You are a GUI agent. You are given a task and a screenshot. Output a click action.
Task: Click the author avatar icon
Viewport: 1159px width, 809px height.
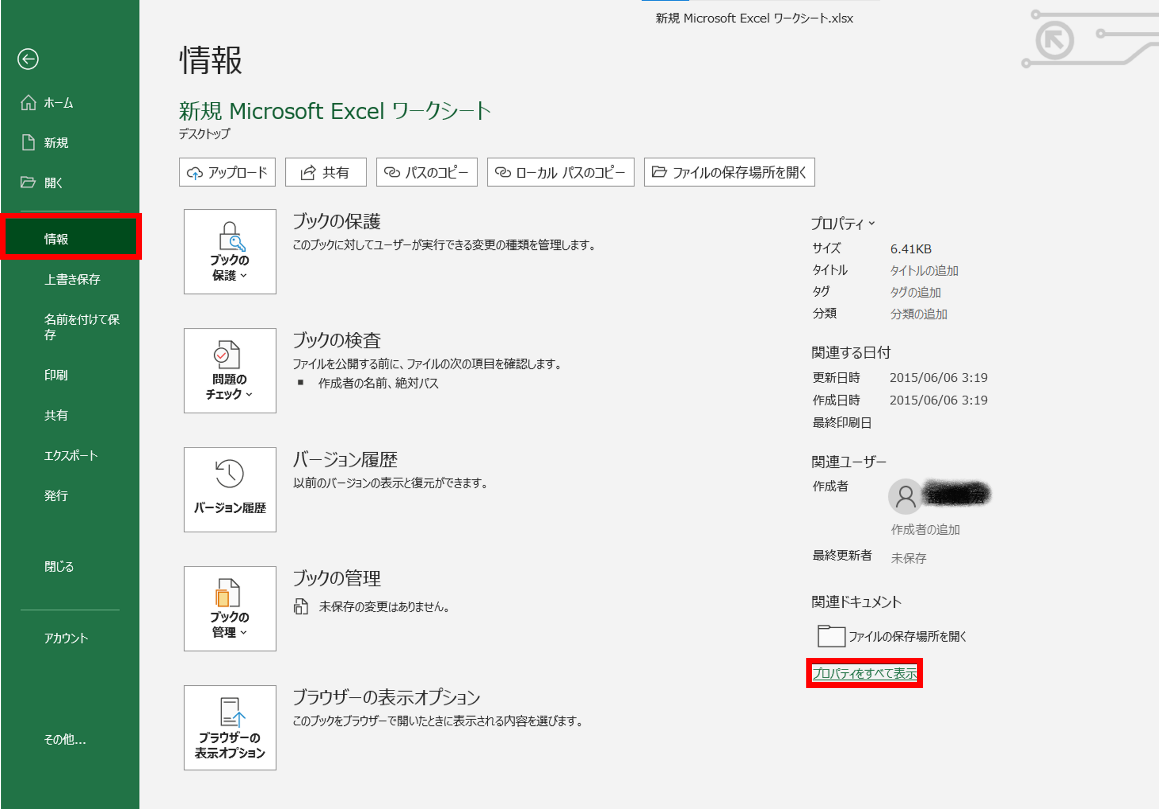[905, 496]
